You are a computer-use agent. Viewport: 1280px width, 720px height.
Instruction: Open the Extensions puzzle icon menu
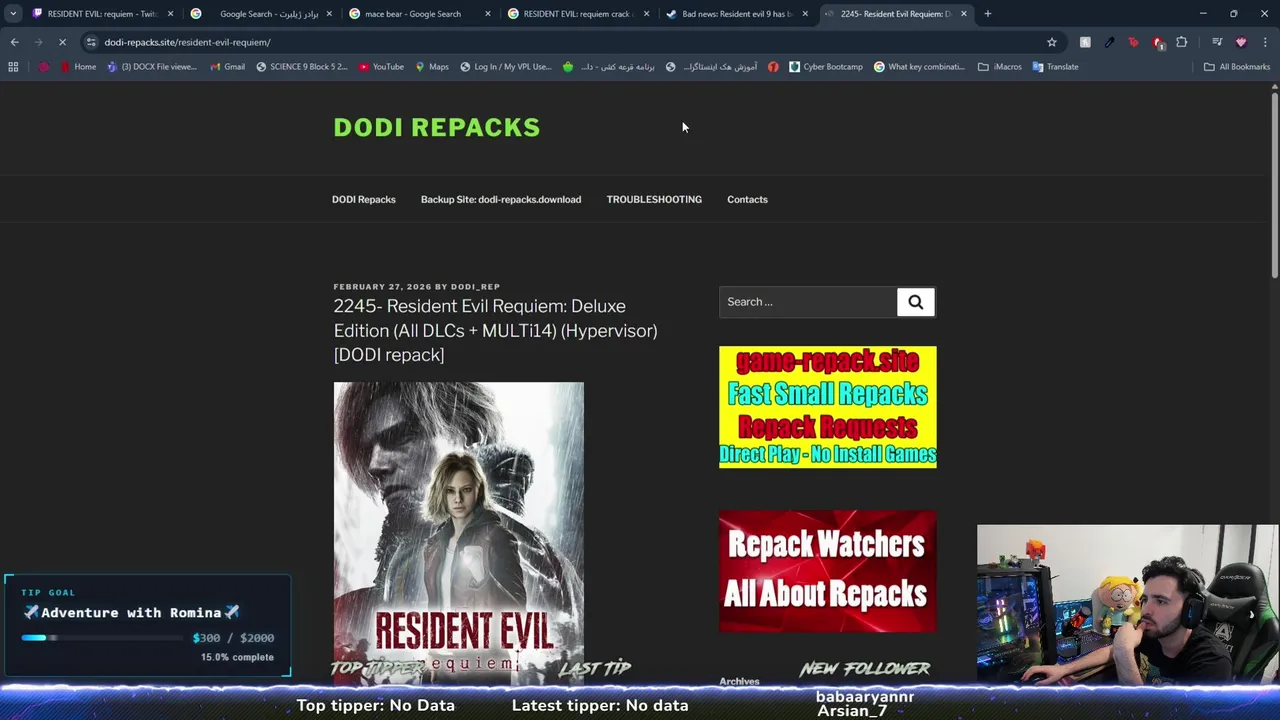pyautogui.click(x=1182, y=42)
